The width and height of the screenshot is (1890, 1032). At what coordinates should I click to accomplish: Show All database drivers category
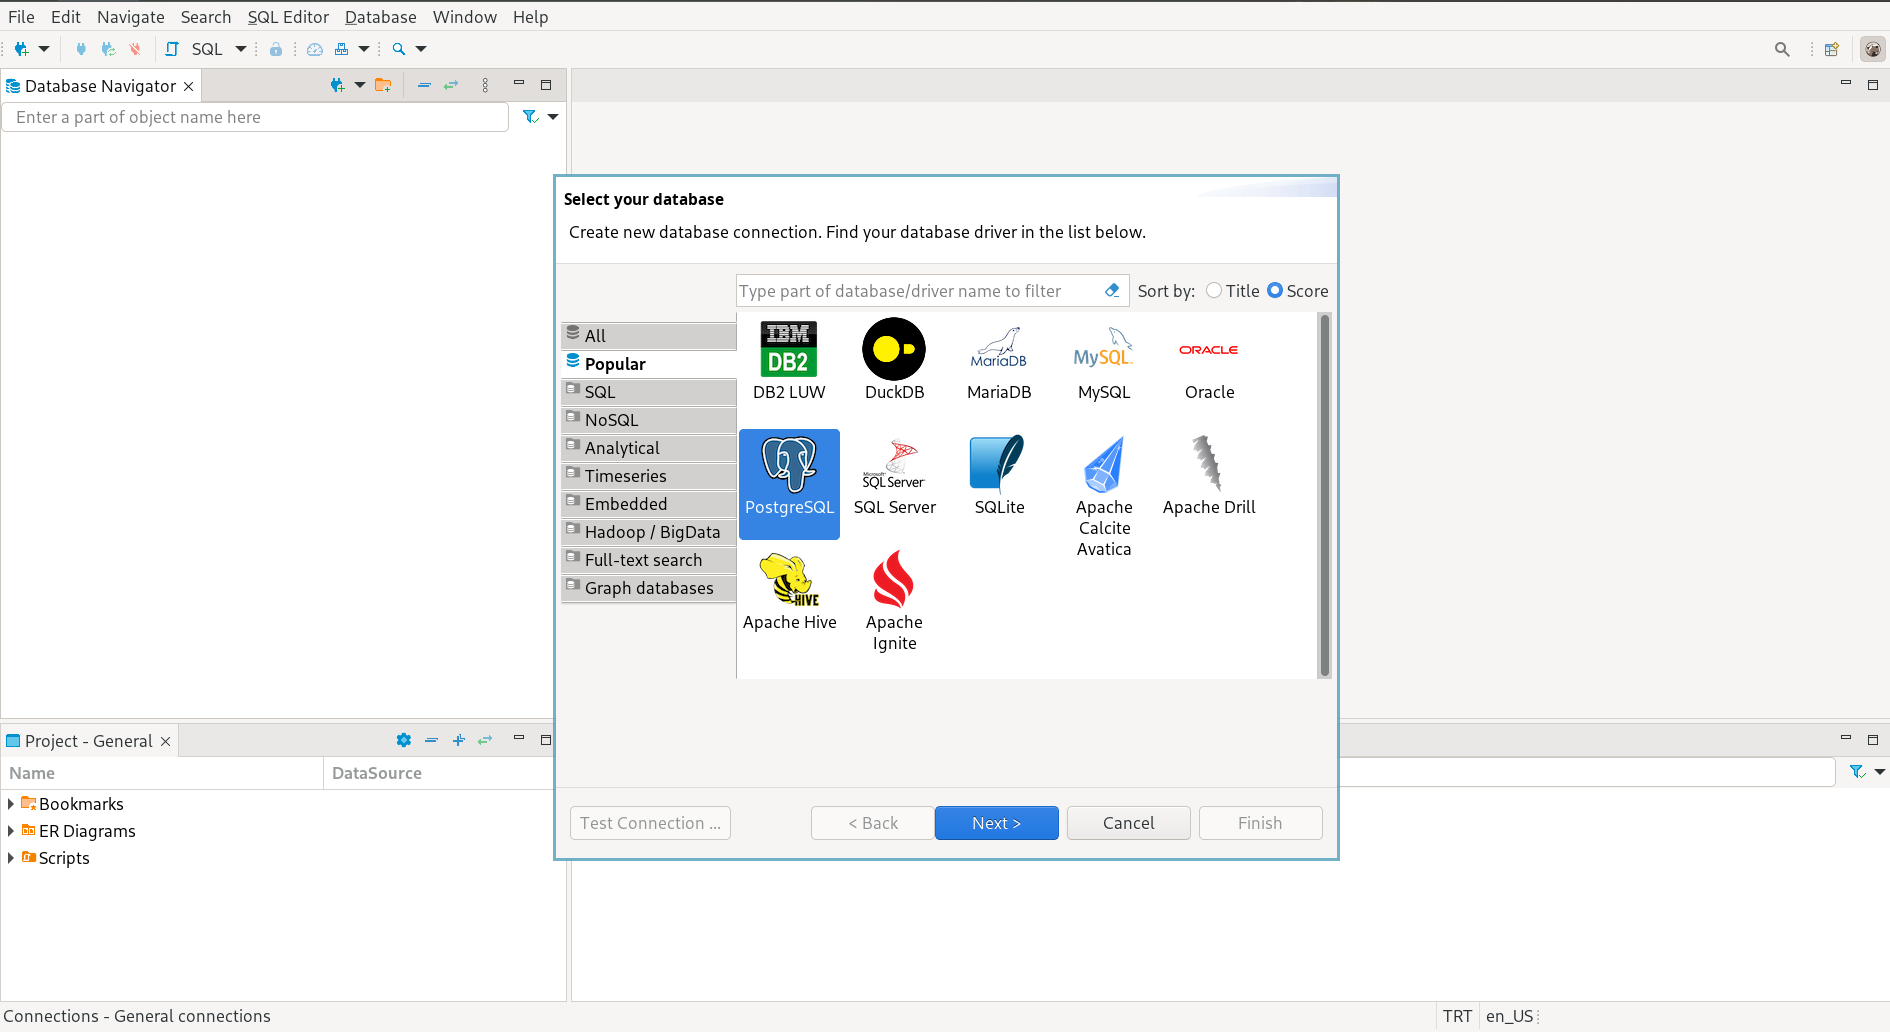click(649, 336)
